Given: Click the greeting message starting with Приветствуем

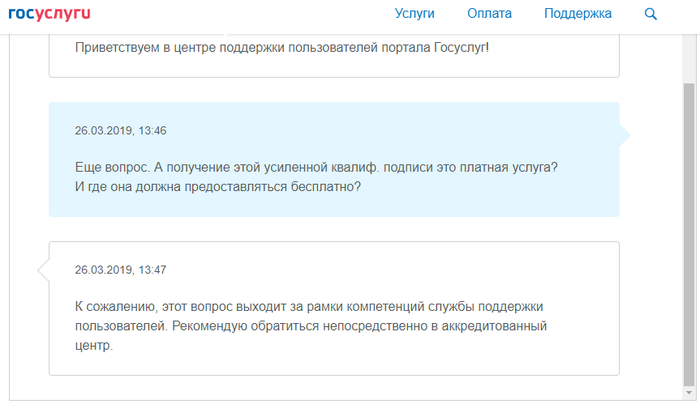Looking at the screenshot, I should pos(282,47).
